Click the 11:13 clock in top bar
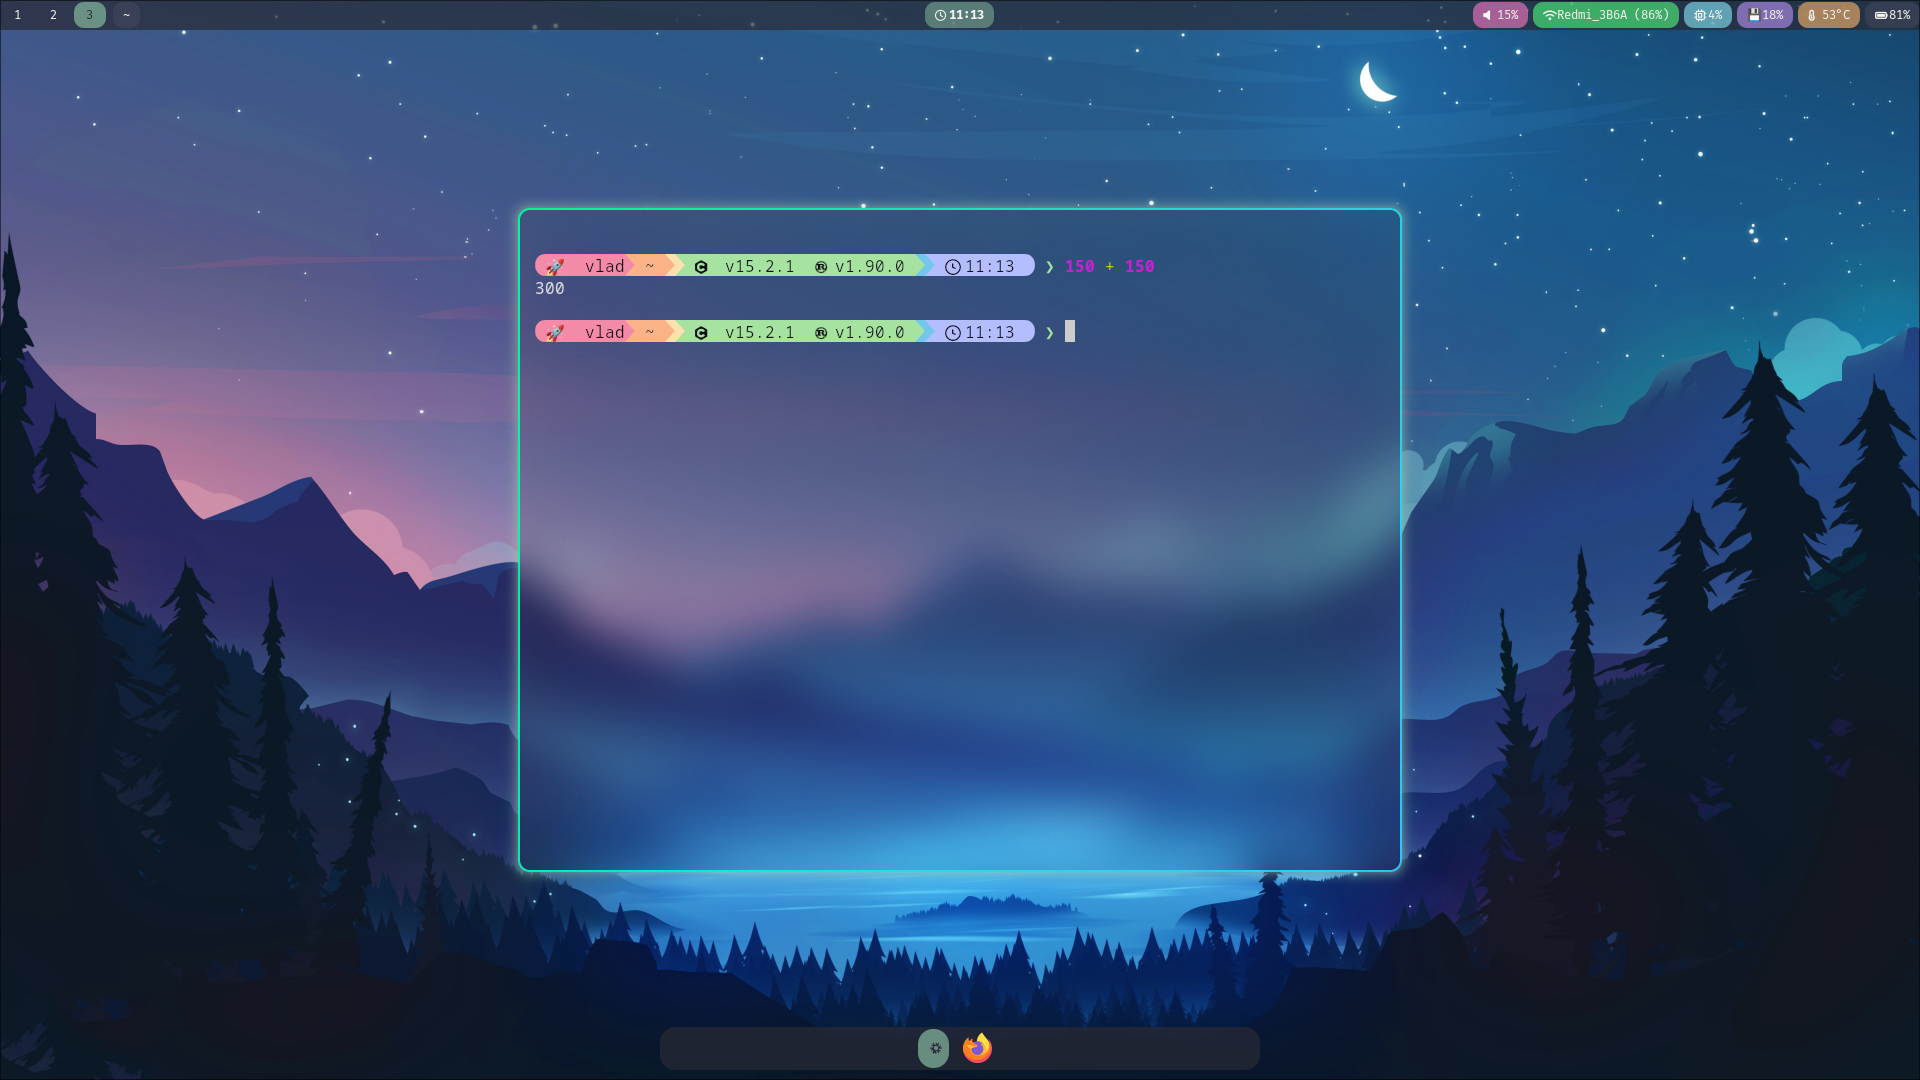This screenshot has height=1080, width=1920. click(959, 15)
